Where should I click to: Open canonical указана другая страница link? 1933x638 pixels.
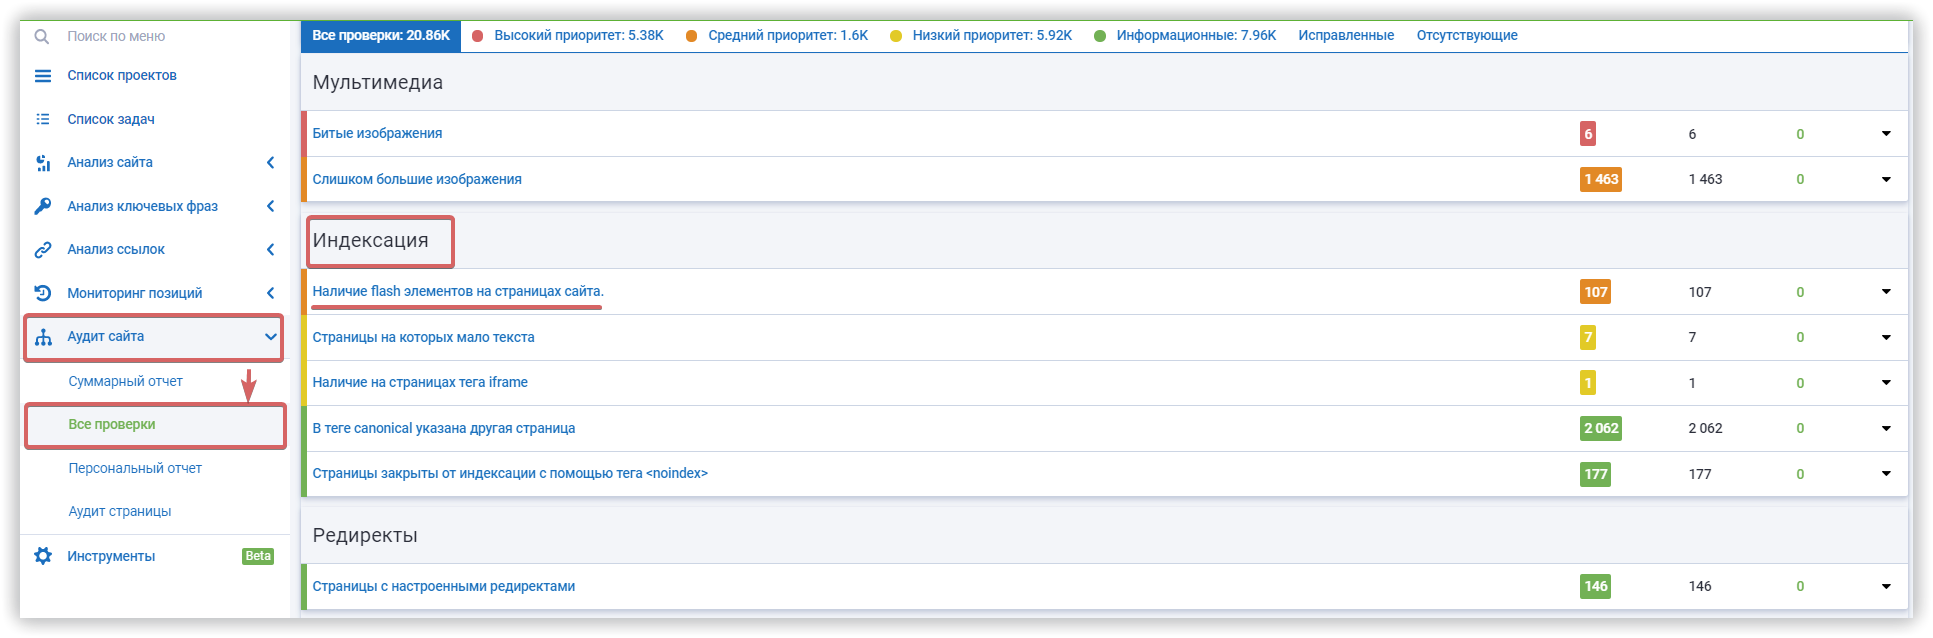(x=444, y=428)
